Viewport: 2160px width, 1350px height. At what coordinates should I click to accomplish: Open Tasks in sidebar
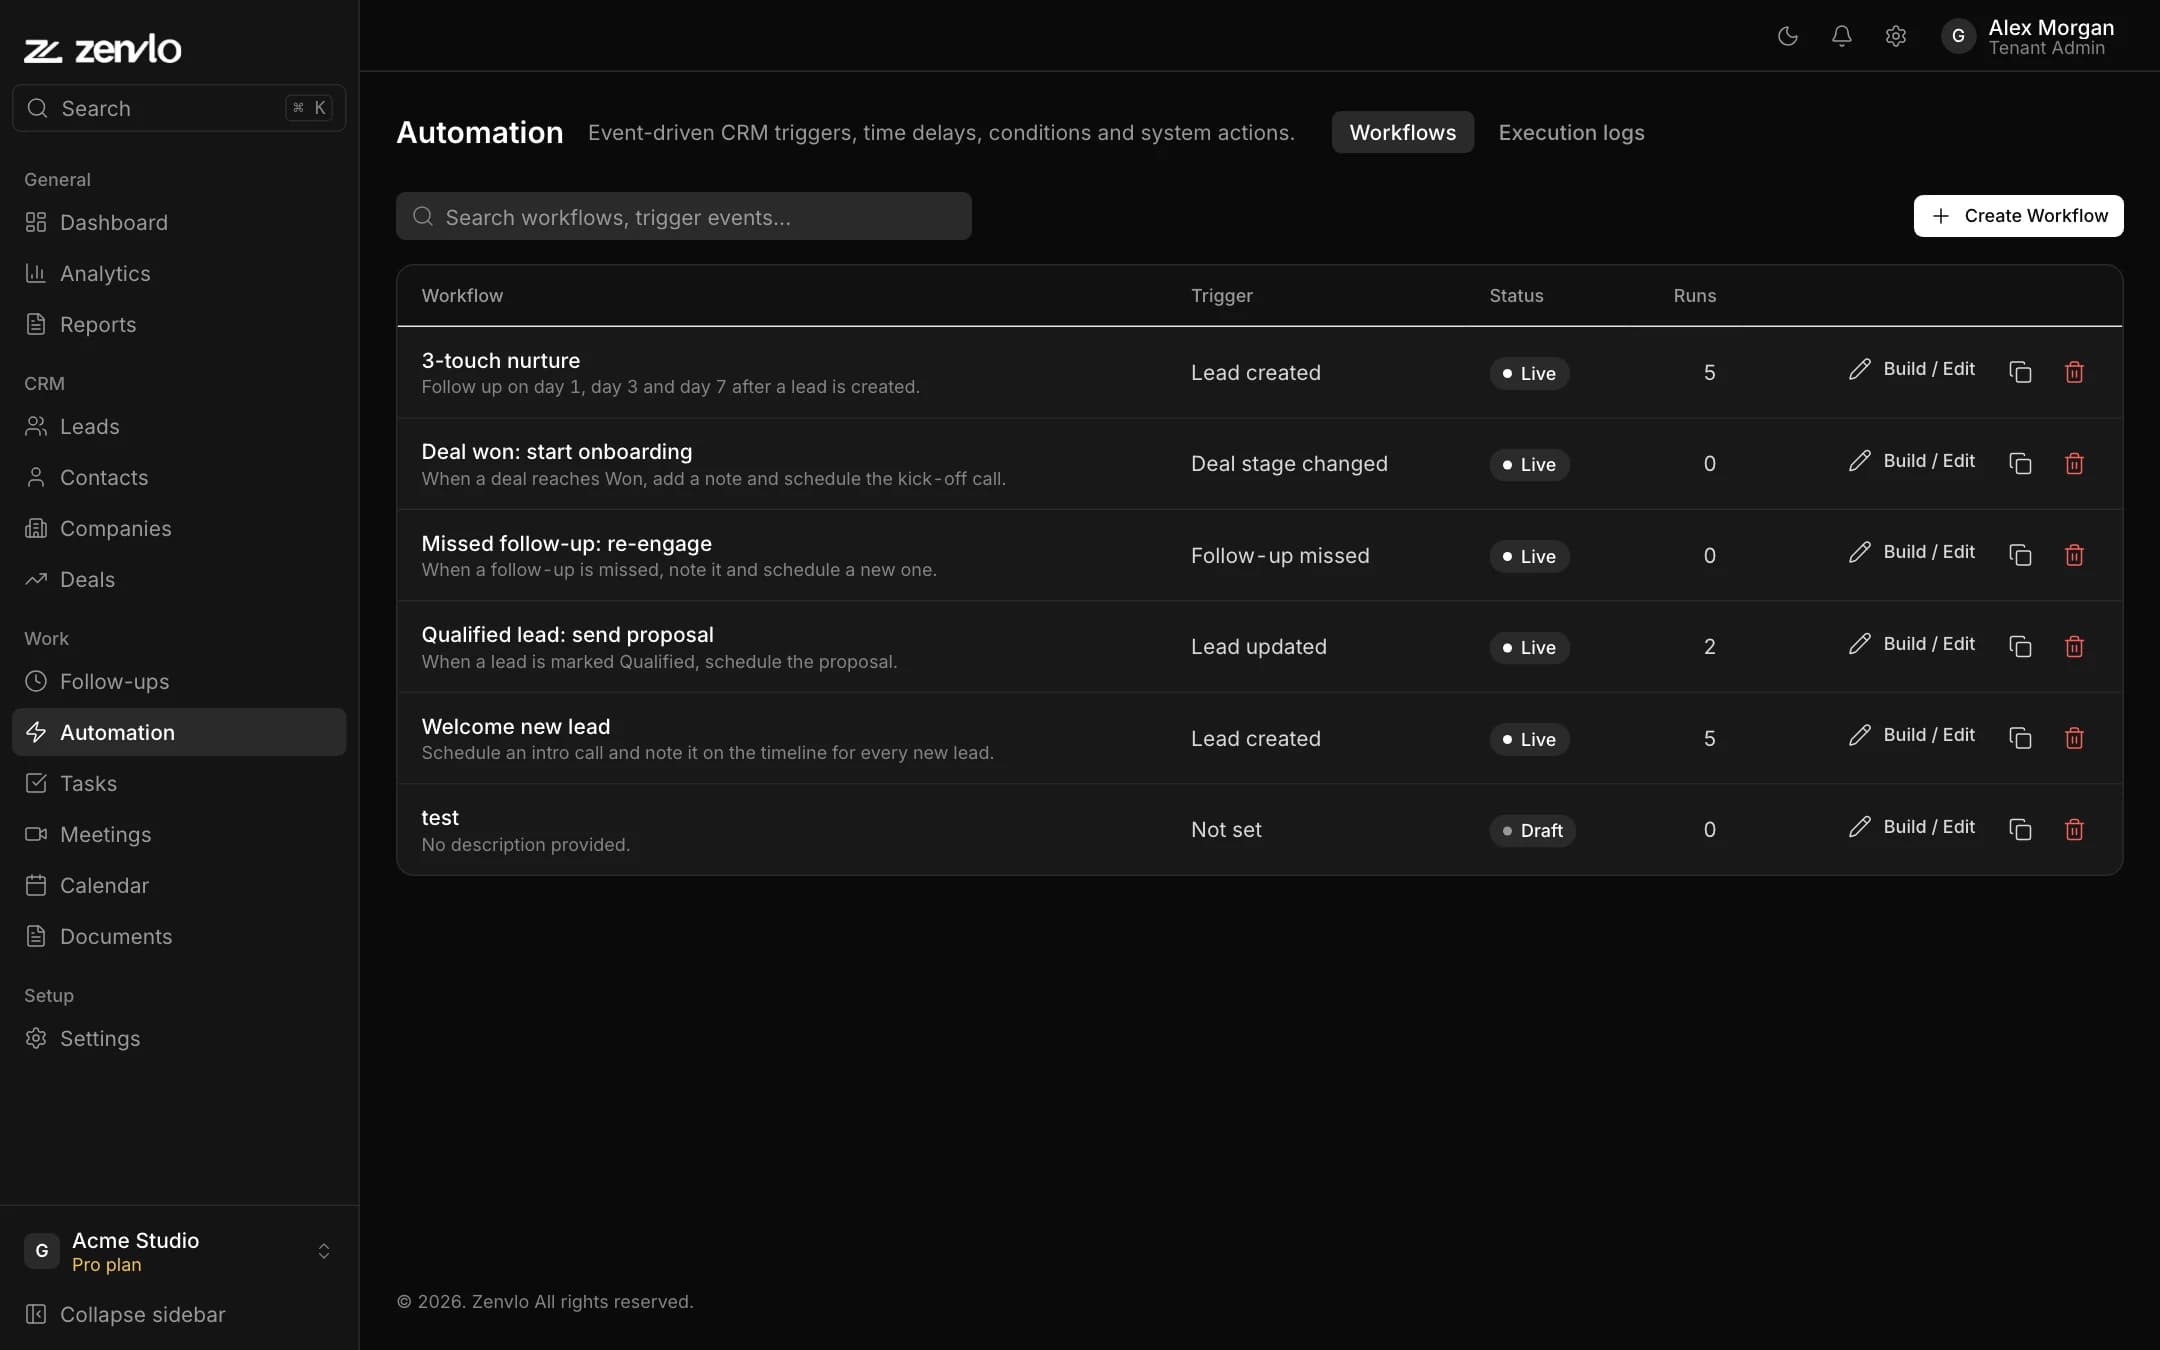(179, 783)
